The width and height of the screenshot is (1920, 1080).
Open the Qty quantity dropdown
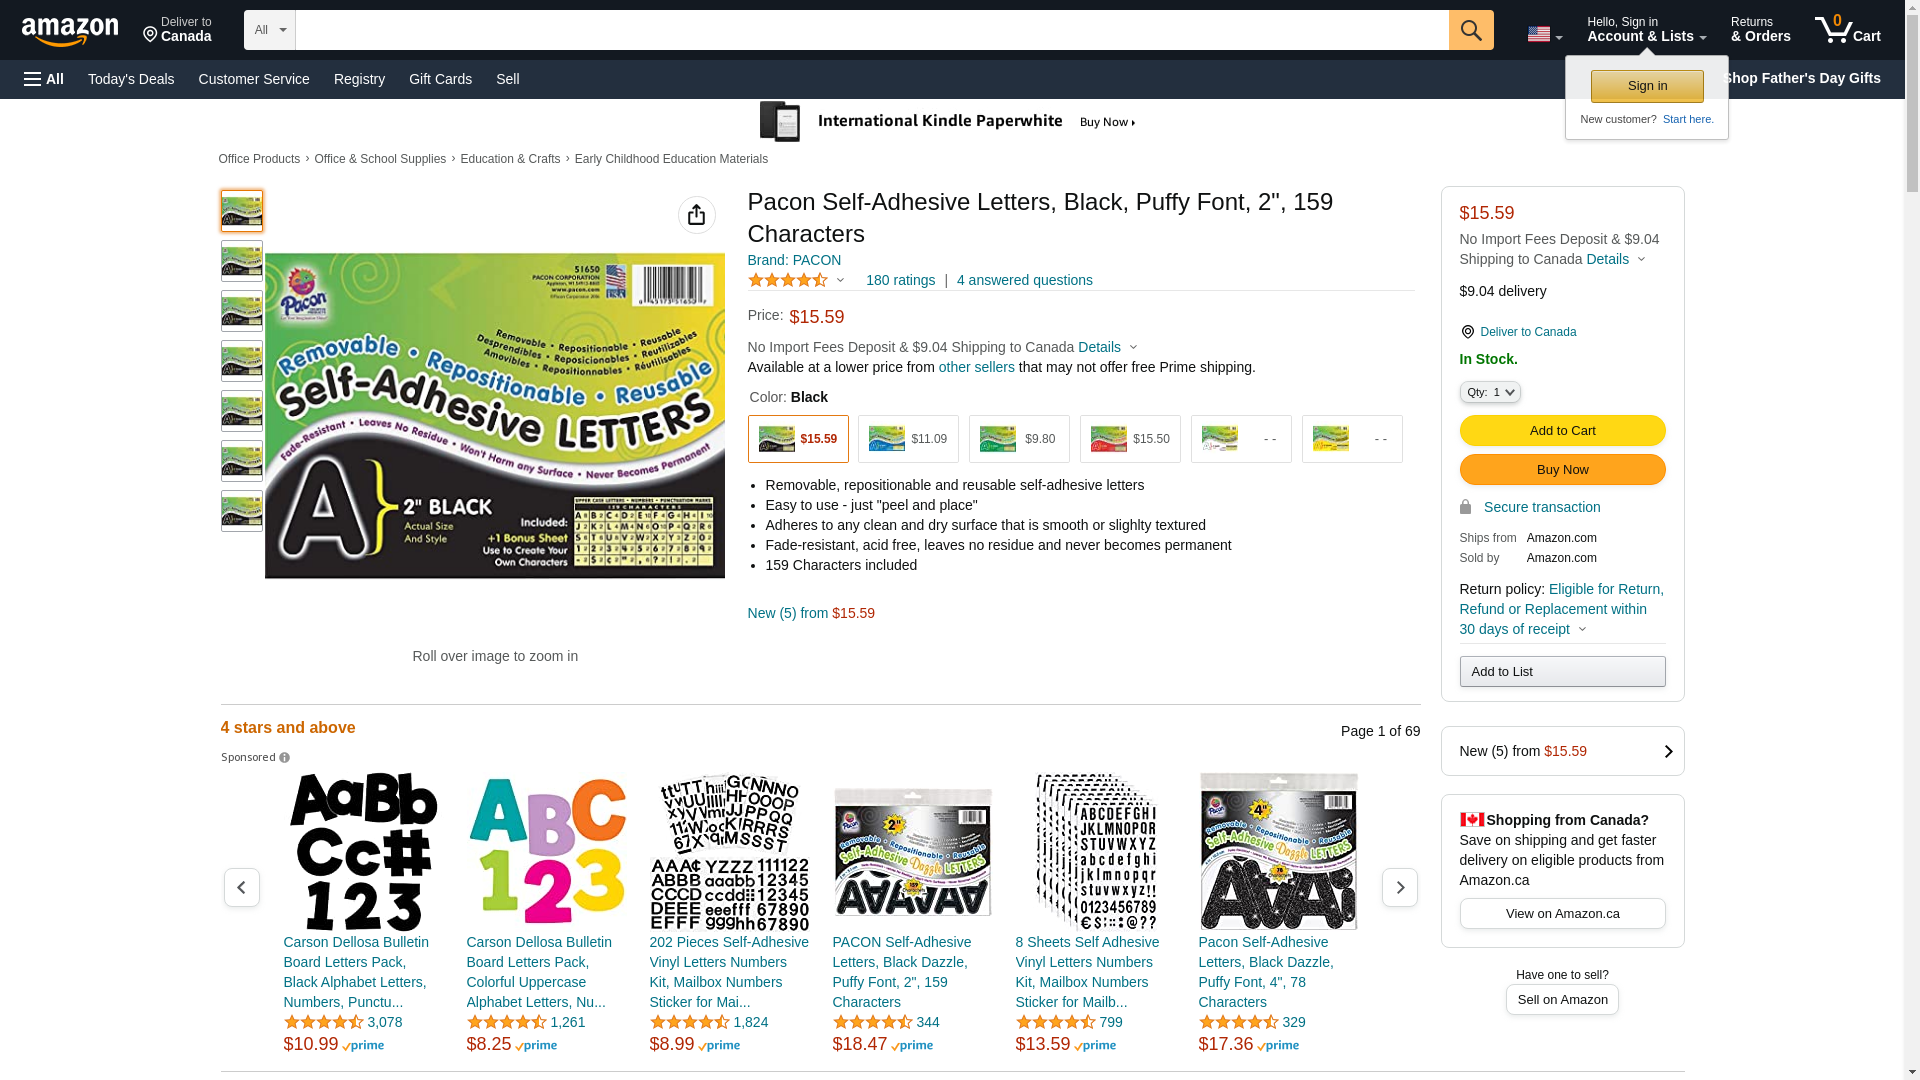[1490, 392]
